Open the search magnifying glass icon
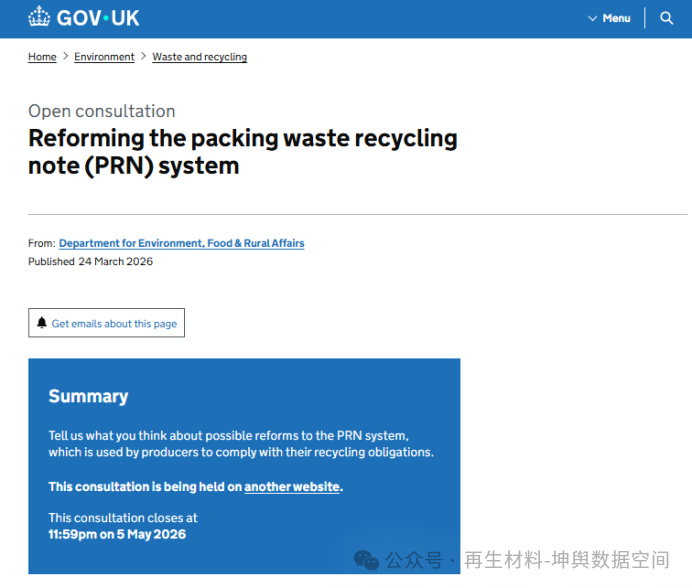The image size is (692, 588). [667, 18]
